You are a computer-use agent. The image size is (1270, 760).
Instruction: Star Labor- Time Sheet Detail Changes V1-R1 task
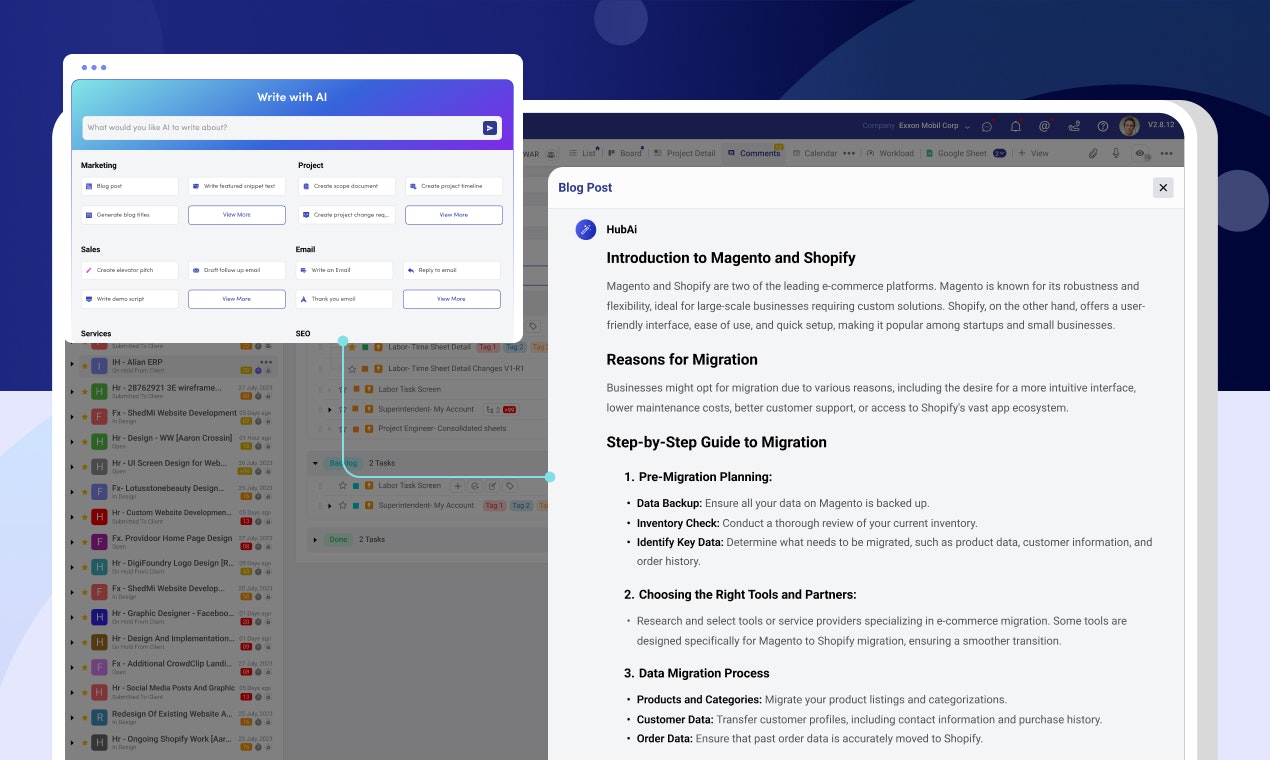351,369
